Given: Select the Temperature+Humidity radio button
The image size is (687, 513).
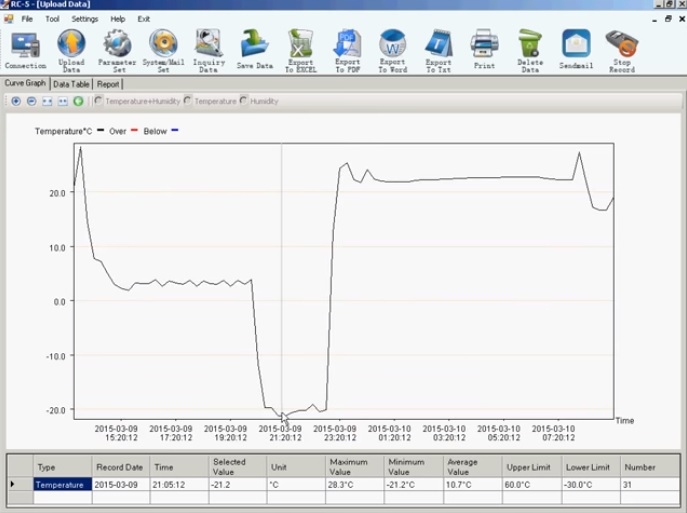Looking at the screenshot, I should (x=99, y=101).
